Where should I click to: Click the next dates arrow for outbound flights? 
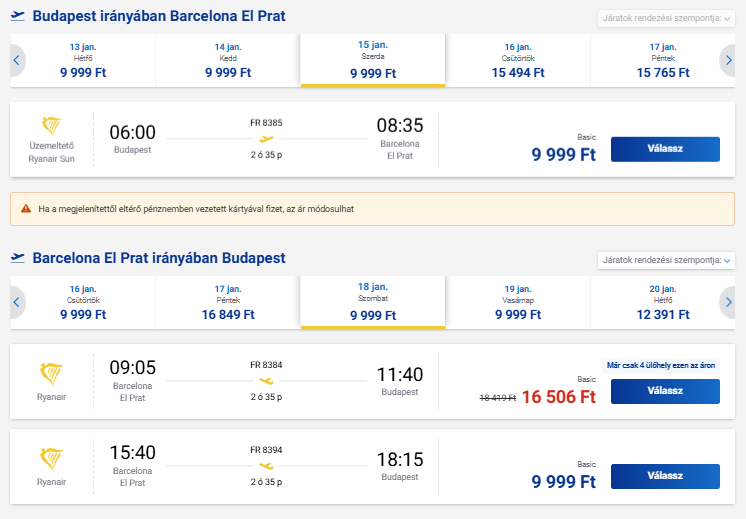pos(728,60)
